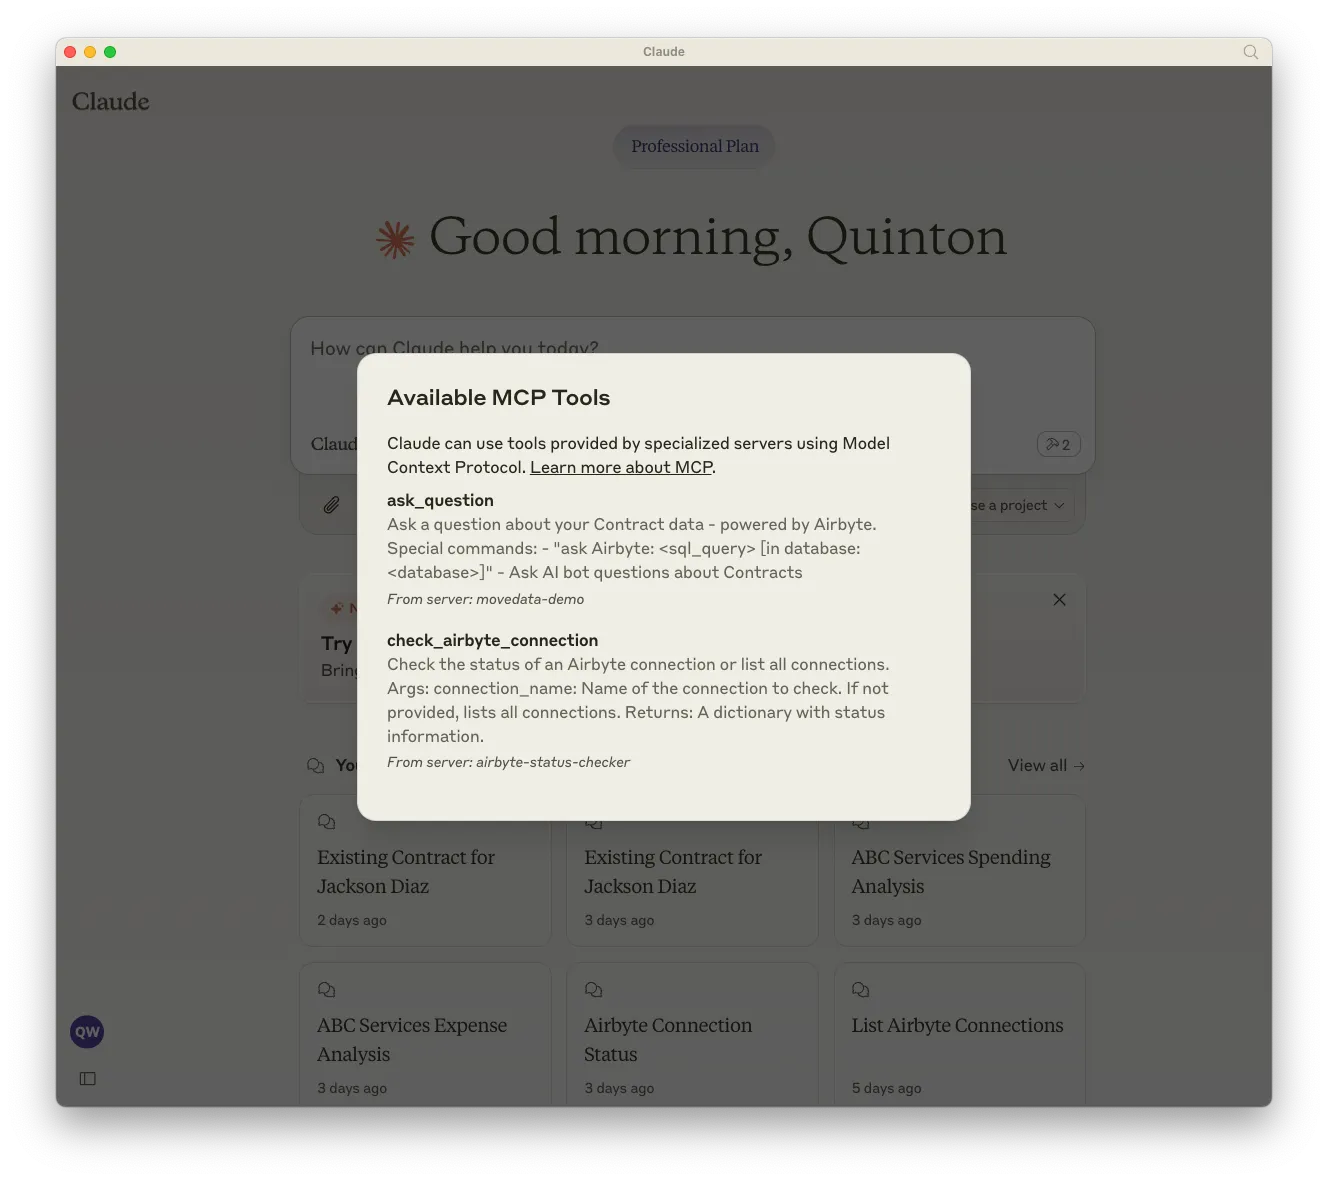Open List Airbyte Connections chat
The height and width of the screenshot is (1181, 1328).
coord(960,1035)
